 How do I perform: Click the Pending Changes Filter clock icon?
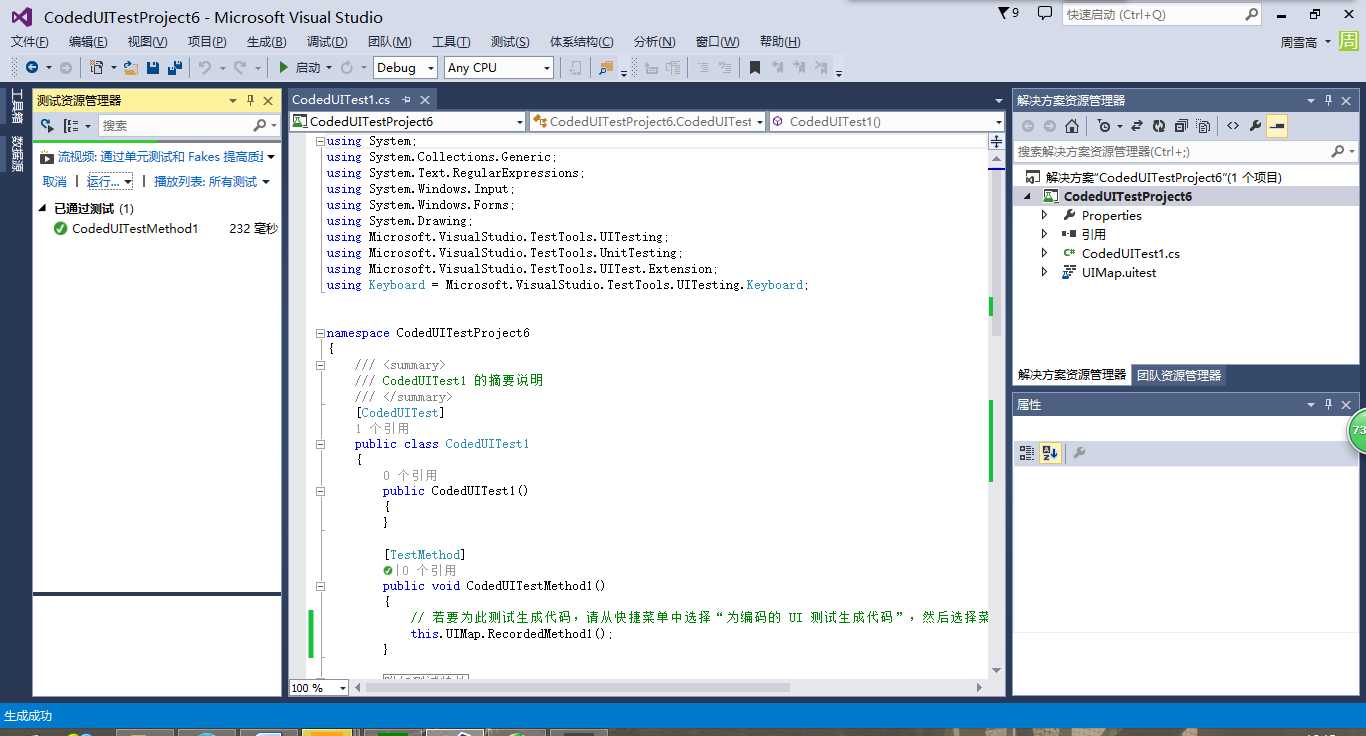point(1103,126)
